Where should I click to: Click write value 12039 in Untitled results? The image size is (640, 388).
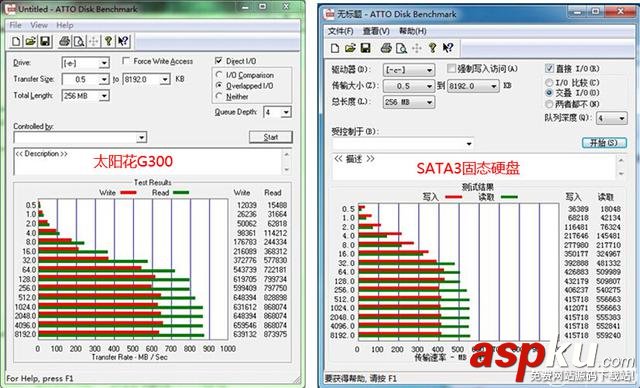247,205
